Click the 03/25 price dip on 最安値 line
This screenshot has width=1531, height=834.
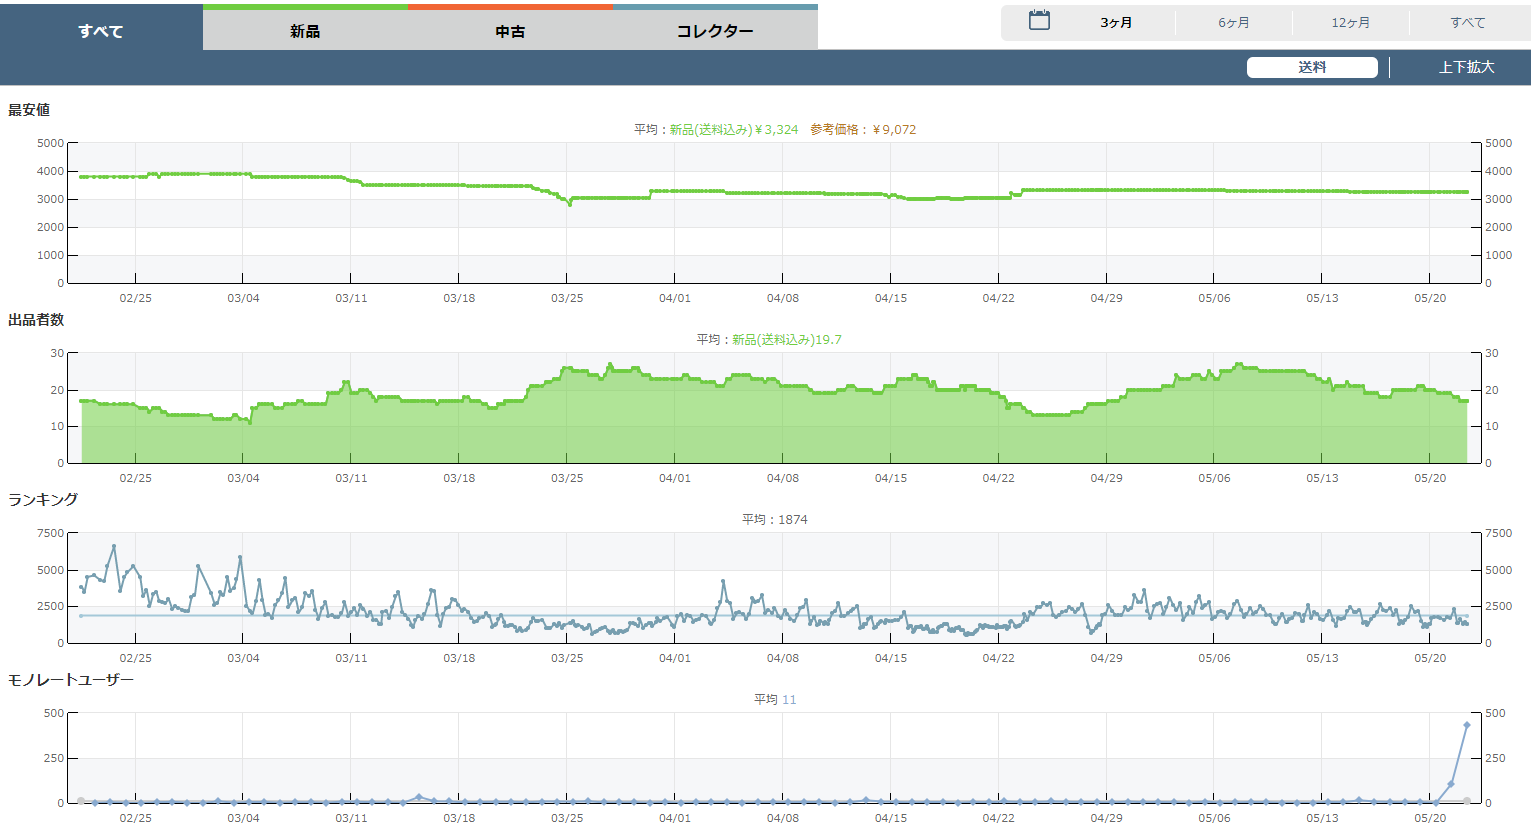(x=570, y=203)
